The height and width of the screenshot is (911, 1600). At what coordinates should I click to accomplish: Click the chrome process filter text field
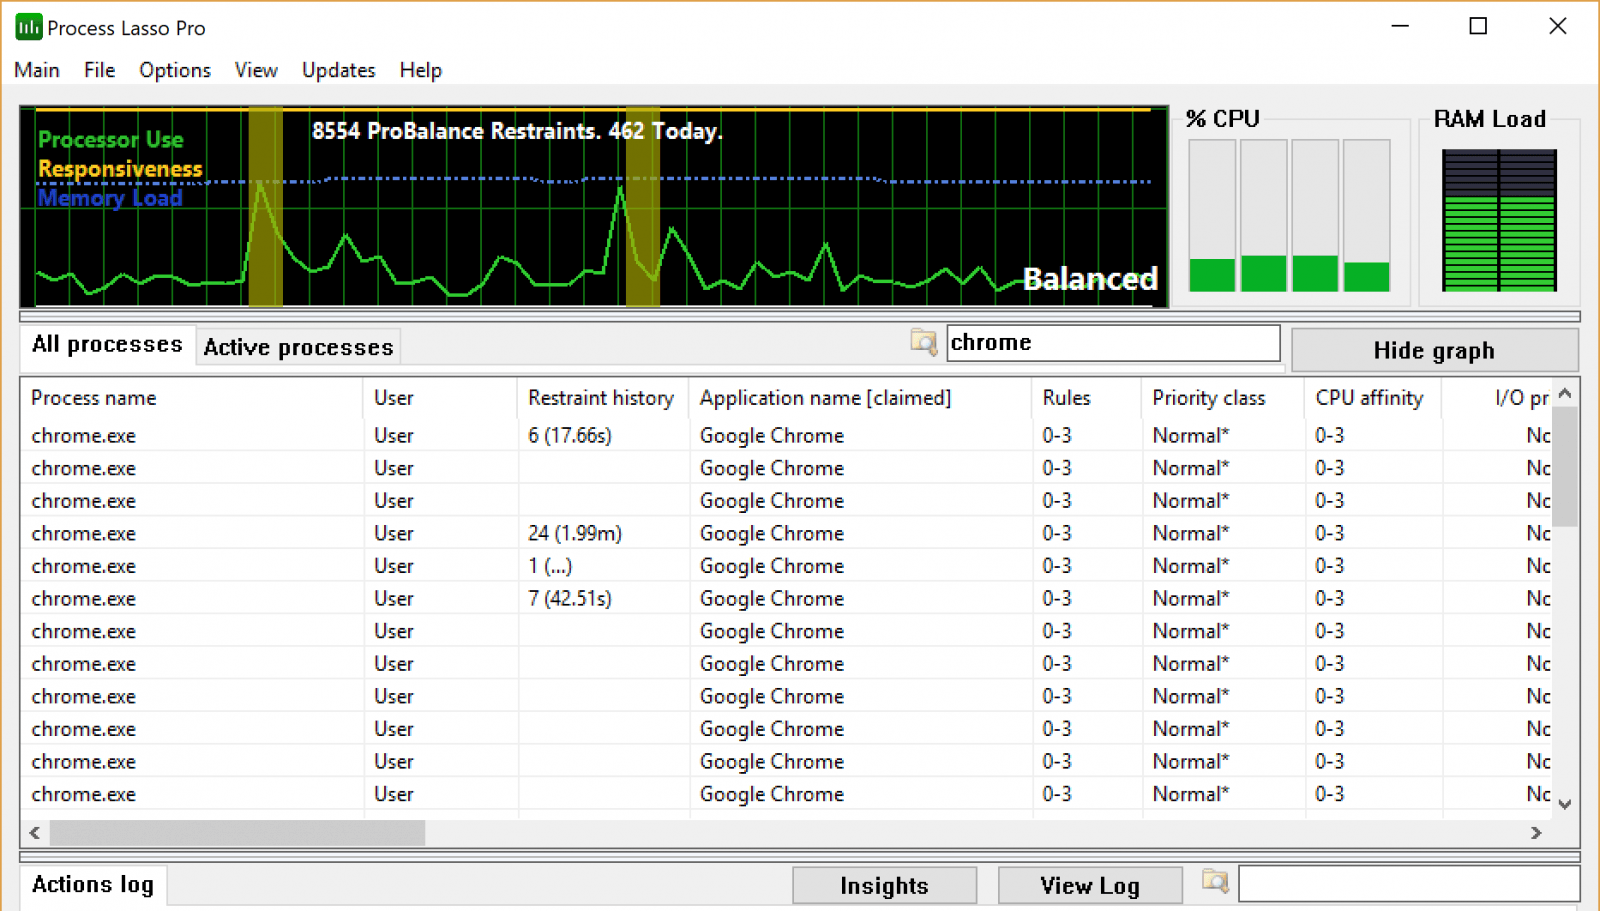pyautogui.click(x=1112, y=343)
